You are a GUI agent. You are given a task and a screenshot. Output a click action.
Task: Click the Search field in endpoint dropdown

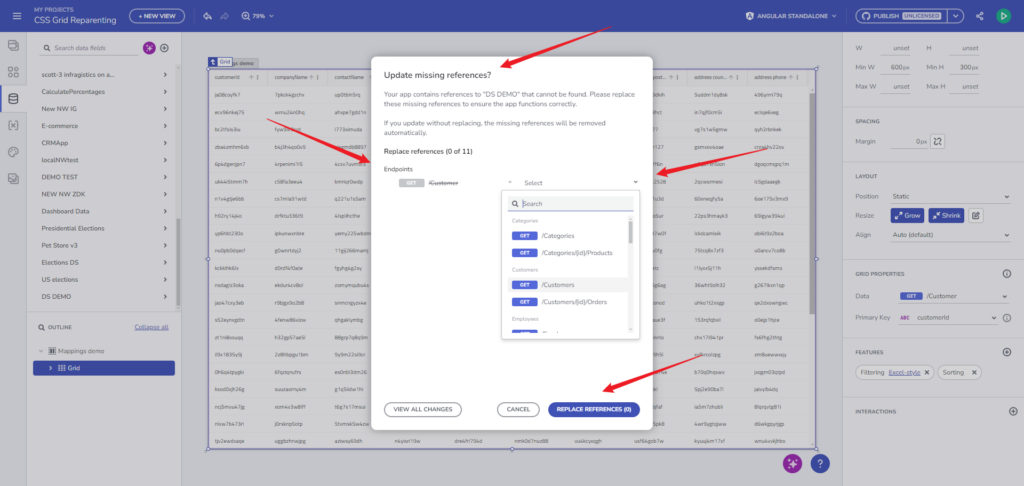pyautogui.click(x=571, y=204)
